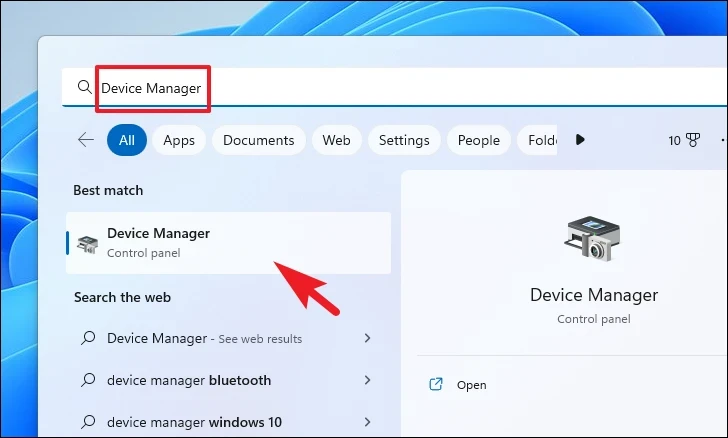Switch to the People filter tab

479,140
